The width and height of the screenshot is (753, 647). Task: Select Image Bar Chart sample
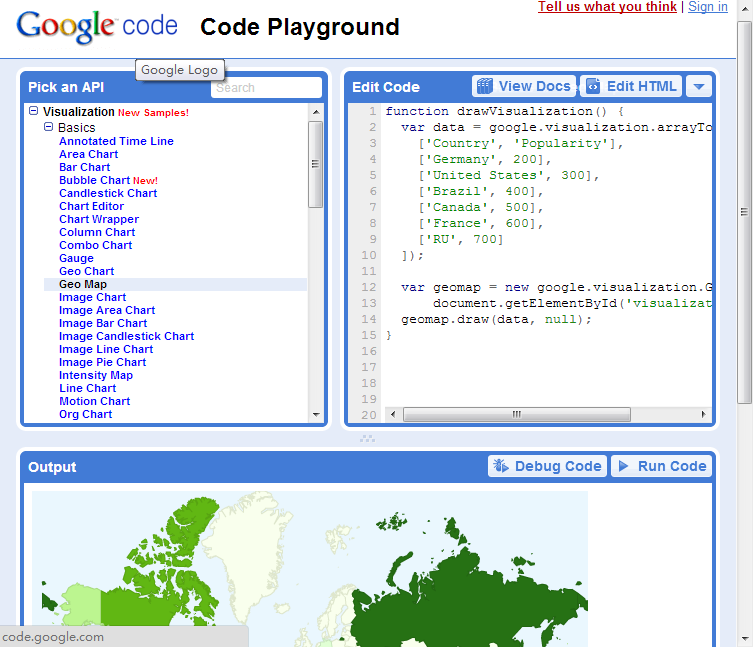coord(103,323)
